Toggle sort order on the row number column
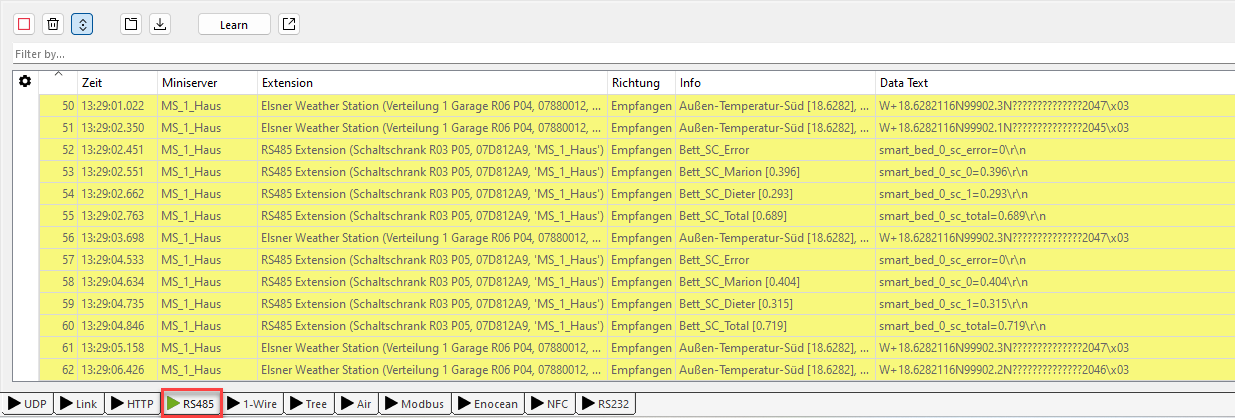This screenshot has height=418, width=1235. [58, 82]
